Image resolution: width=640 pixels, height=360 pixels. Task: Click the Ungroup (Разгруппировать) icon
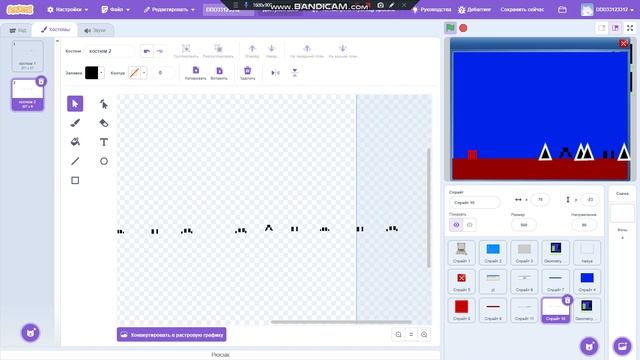(218, 51)
